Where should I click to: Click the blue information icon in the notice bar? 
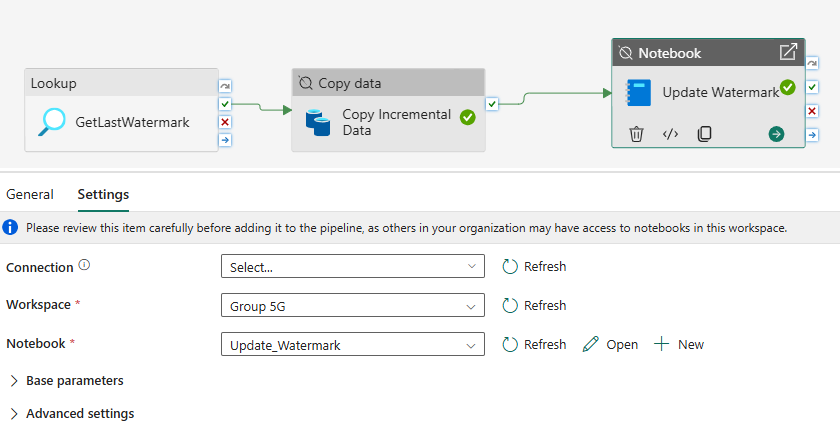[x=10, y=227]
